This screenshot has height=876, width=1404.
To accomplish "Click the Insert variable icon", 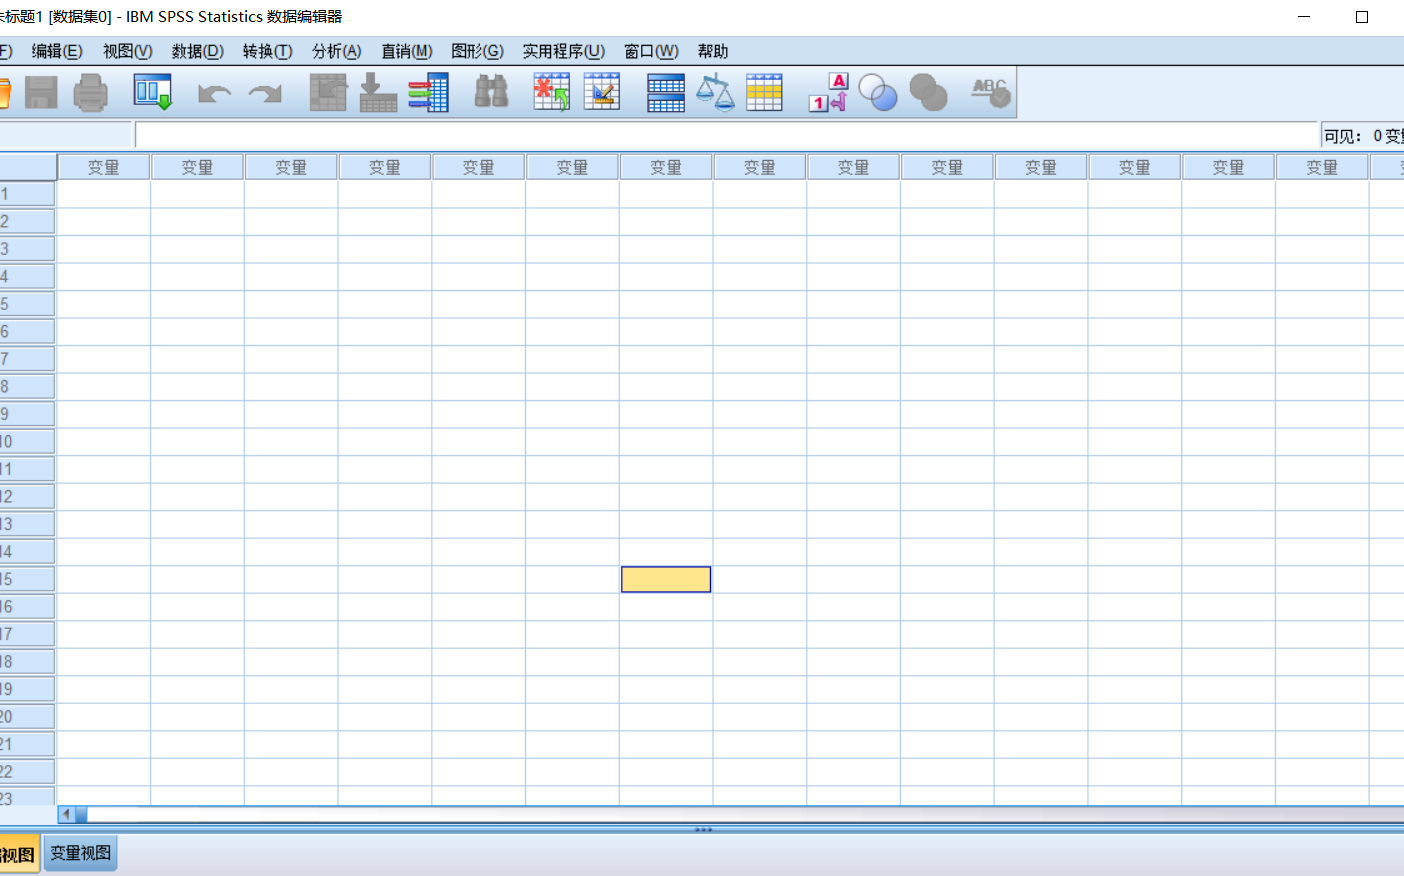I will click(602, 93).
